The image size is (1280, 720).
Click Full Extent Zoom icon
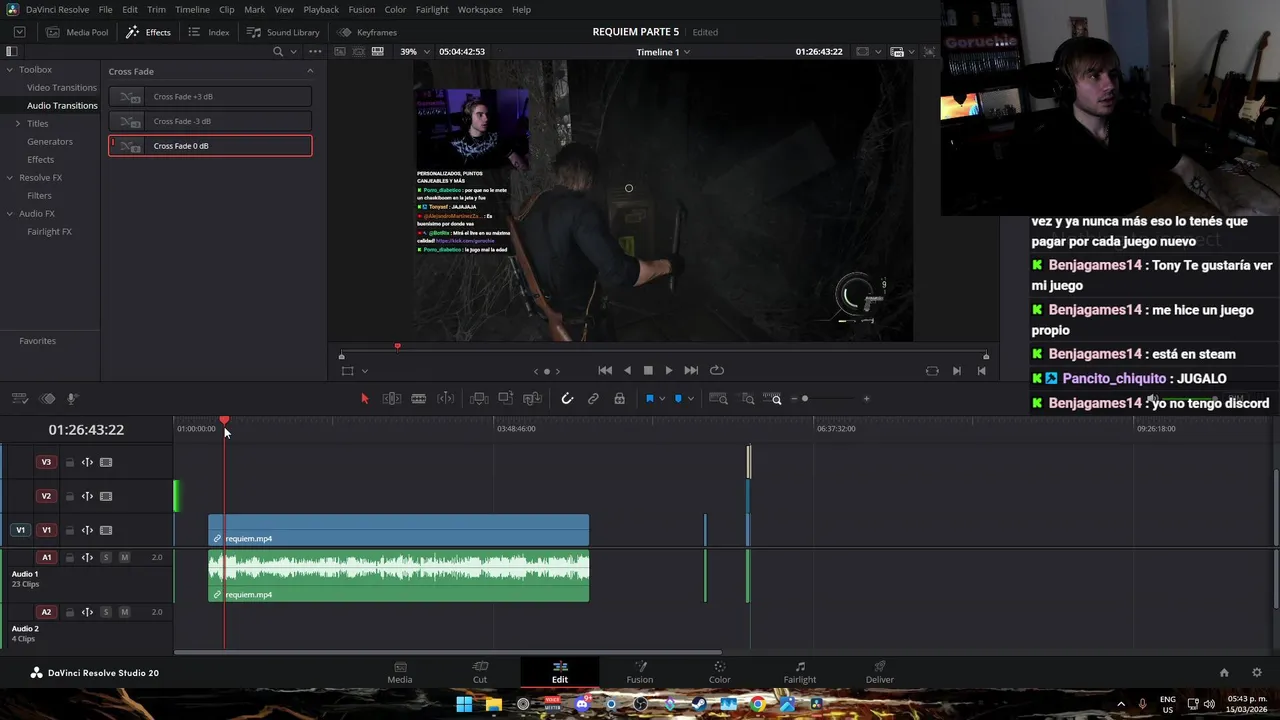pos(718,398)
